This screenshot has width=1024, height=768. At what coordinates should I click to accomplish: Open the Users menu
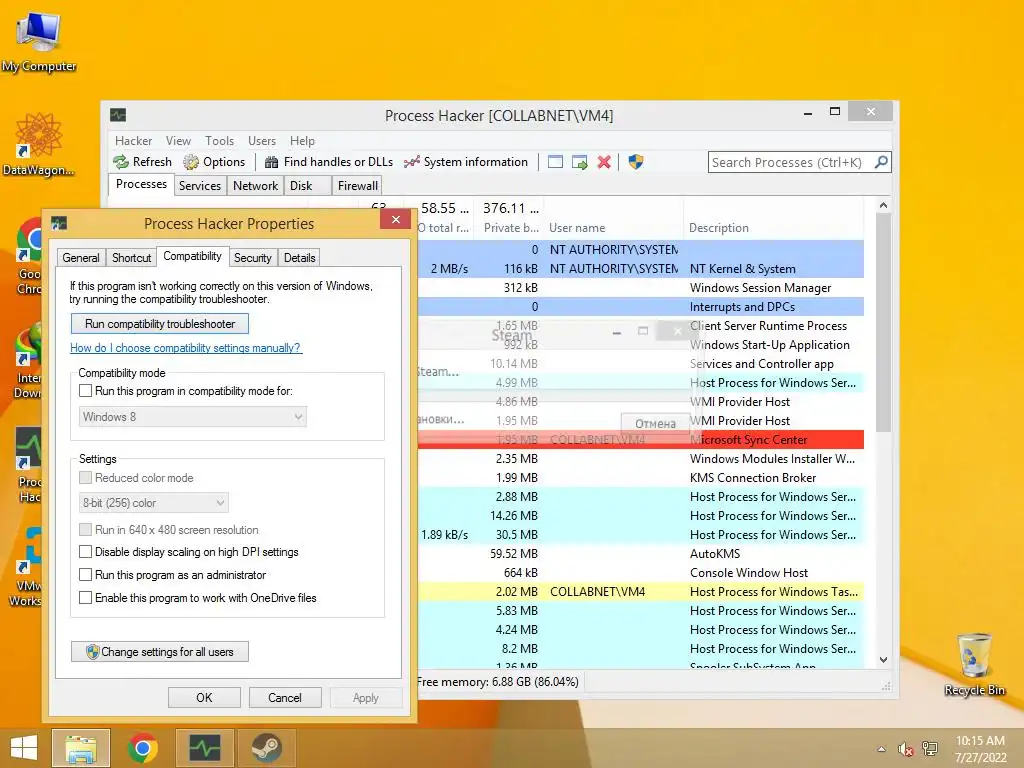pos(262,141)
